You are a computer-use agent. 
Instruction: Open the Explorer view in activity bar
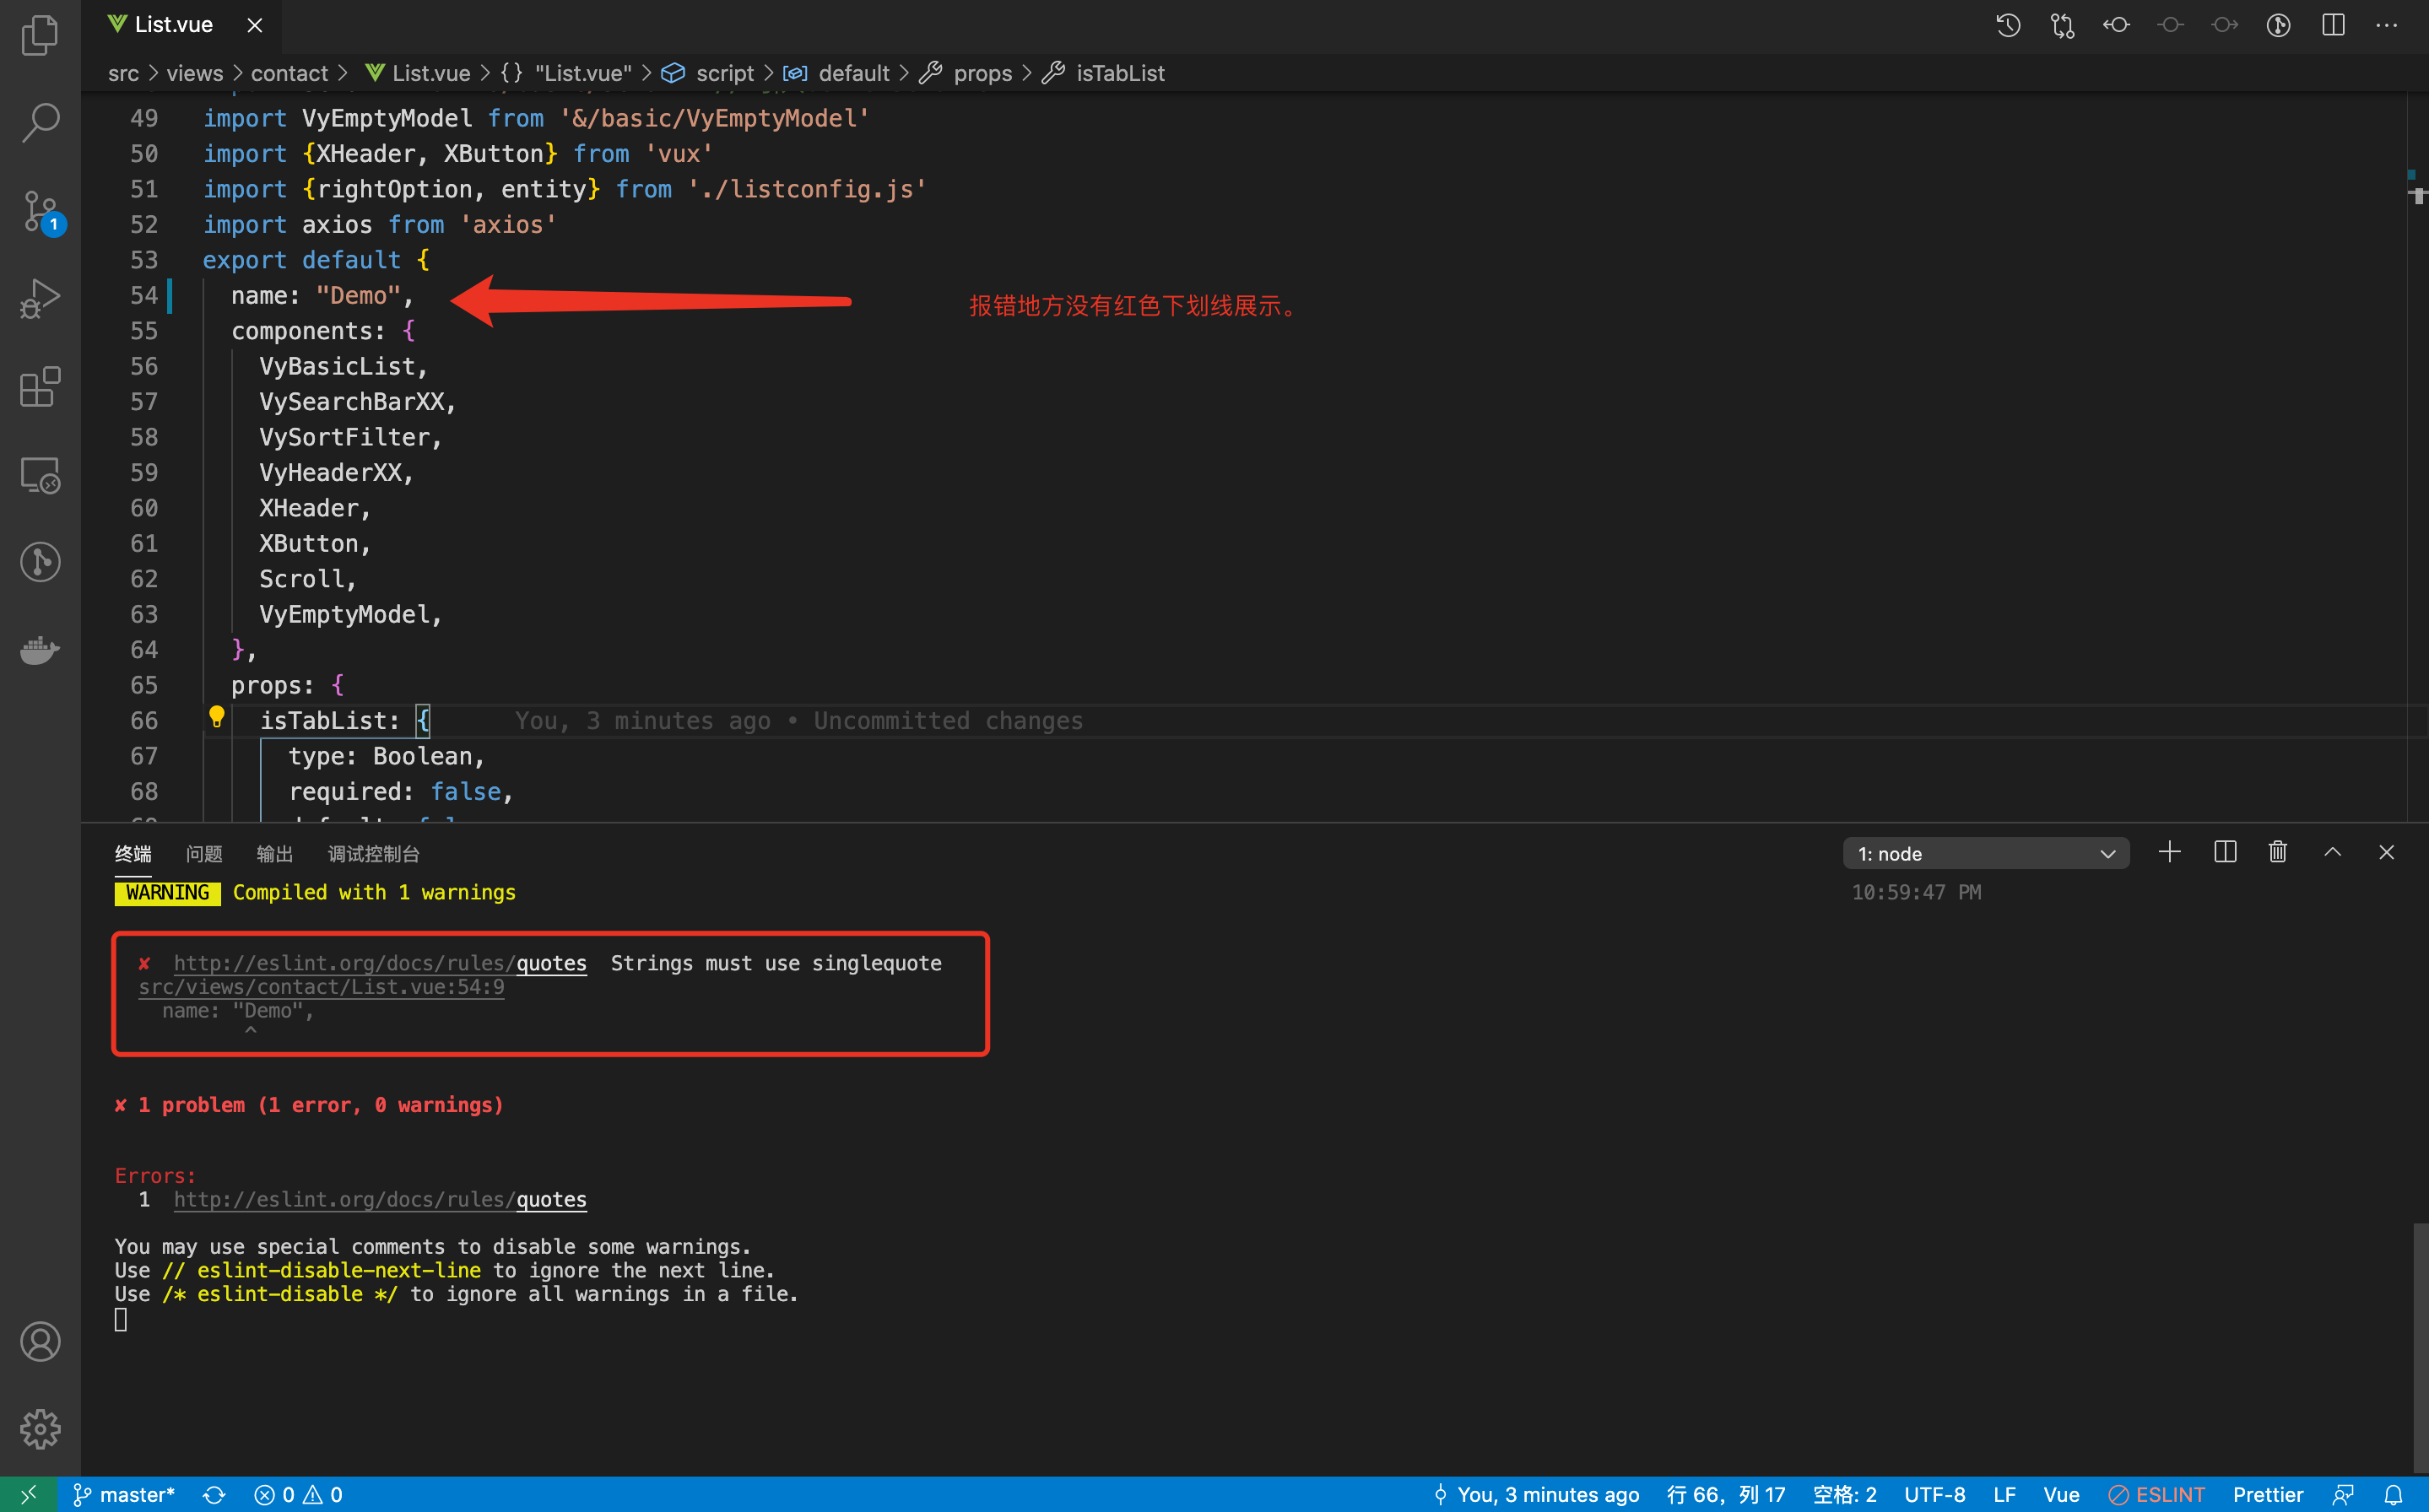click(x=40, y=35)
